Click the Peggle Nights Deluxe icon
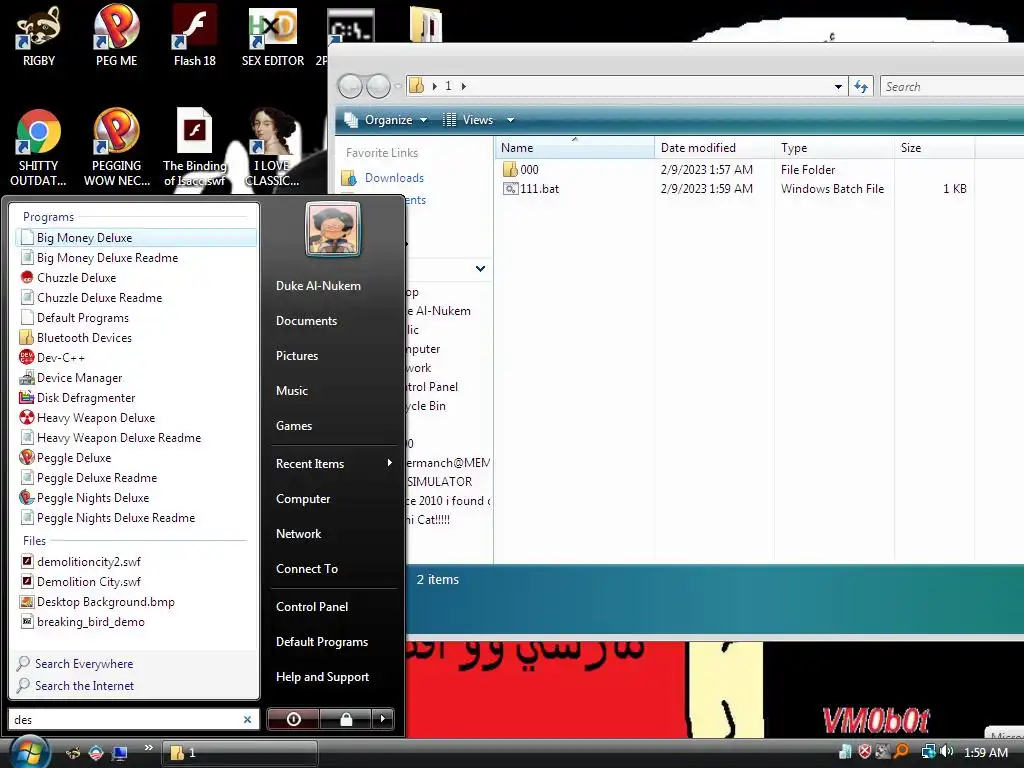The height and width of the screenshot is (768, 1024). coord(27,498)
